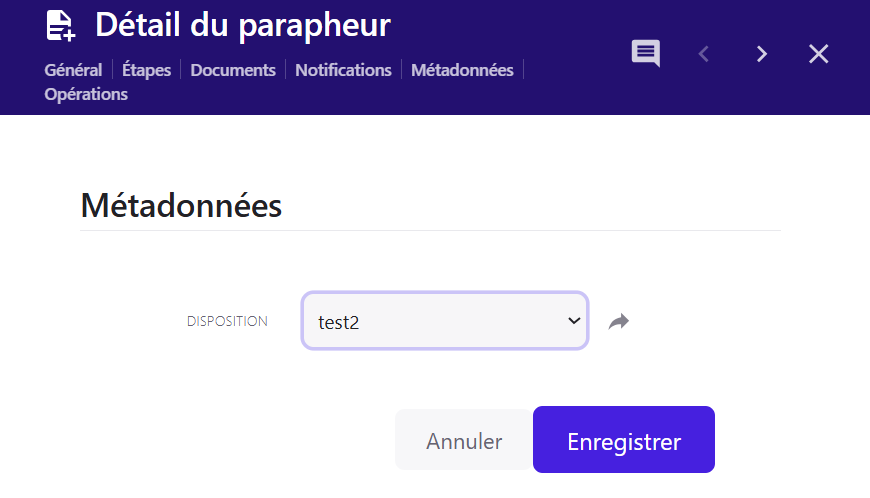Image resolution: width=870 pixels, height=498 pixels.
Task: Open the Étapes tab
Action: point(146,70)
